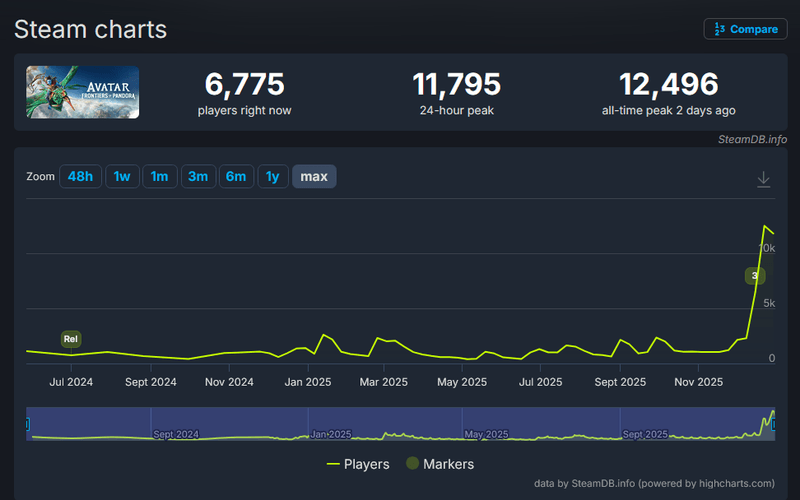Click the marker labeled 3 near the spike
The width and height of the screenshot is (800, 500).
tap(755, 275)
